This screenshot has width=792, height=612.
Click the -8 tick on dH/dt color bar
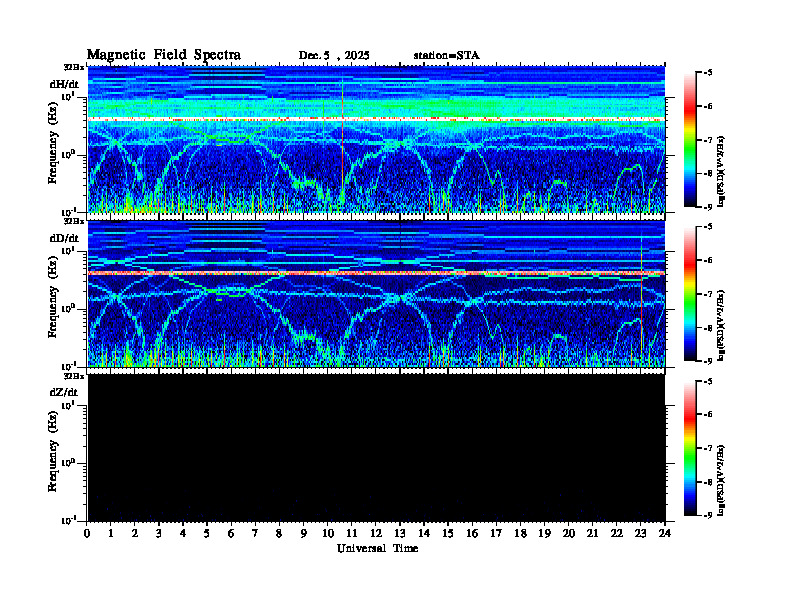(708, 173)
